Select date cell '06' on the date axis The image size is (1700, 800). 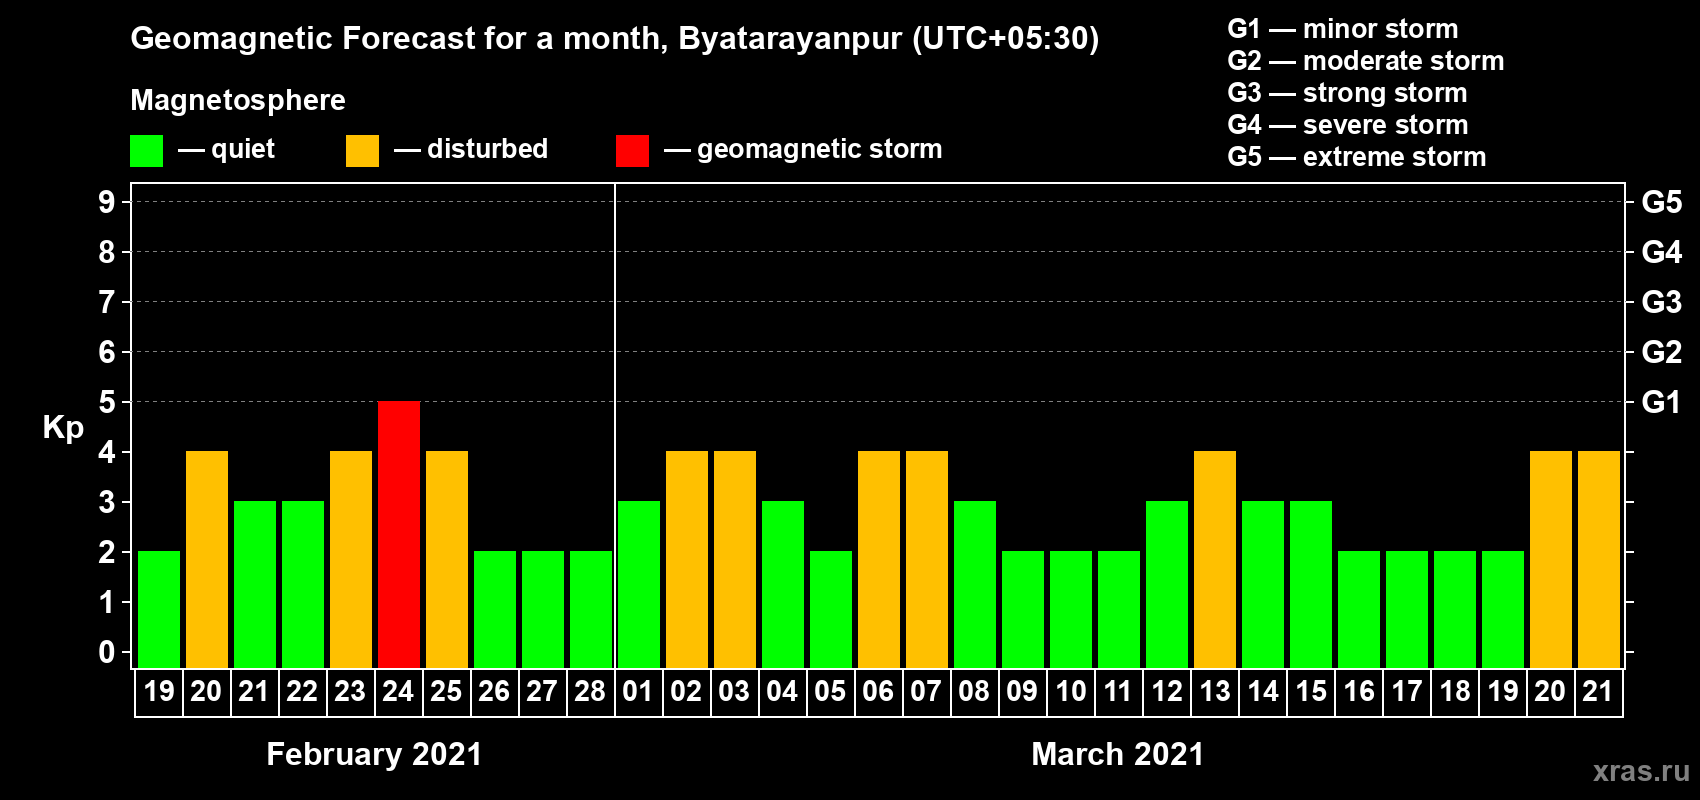[x=879, y=692]
